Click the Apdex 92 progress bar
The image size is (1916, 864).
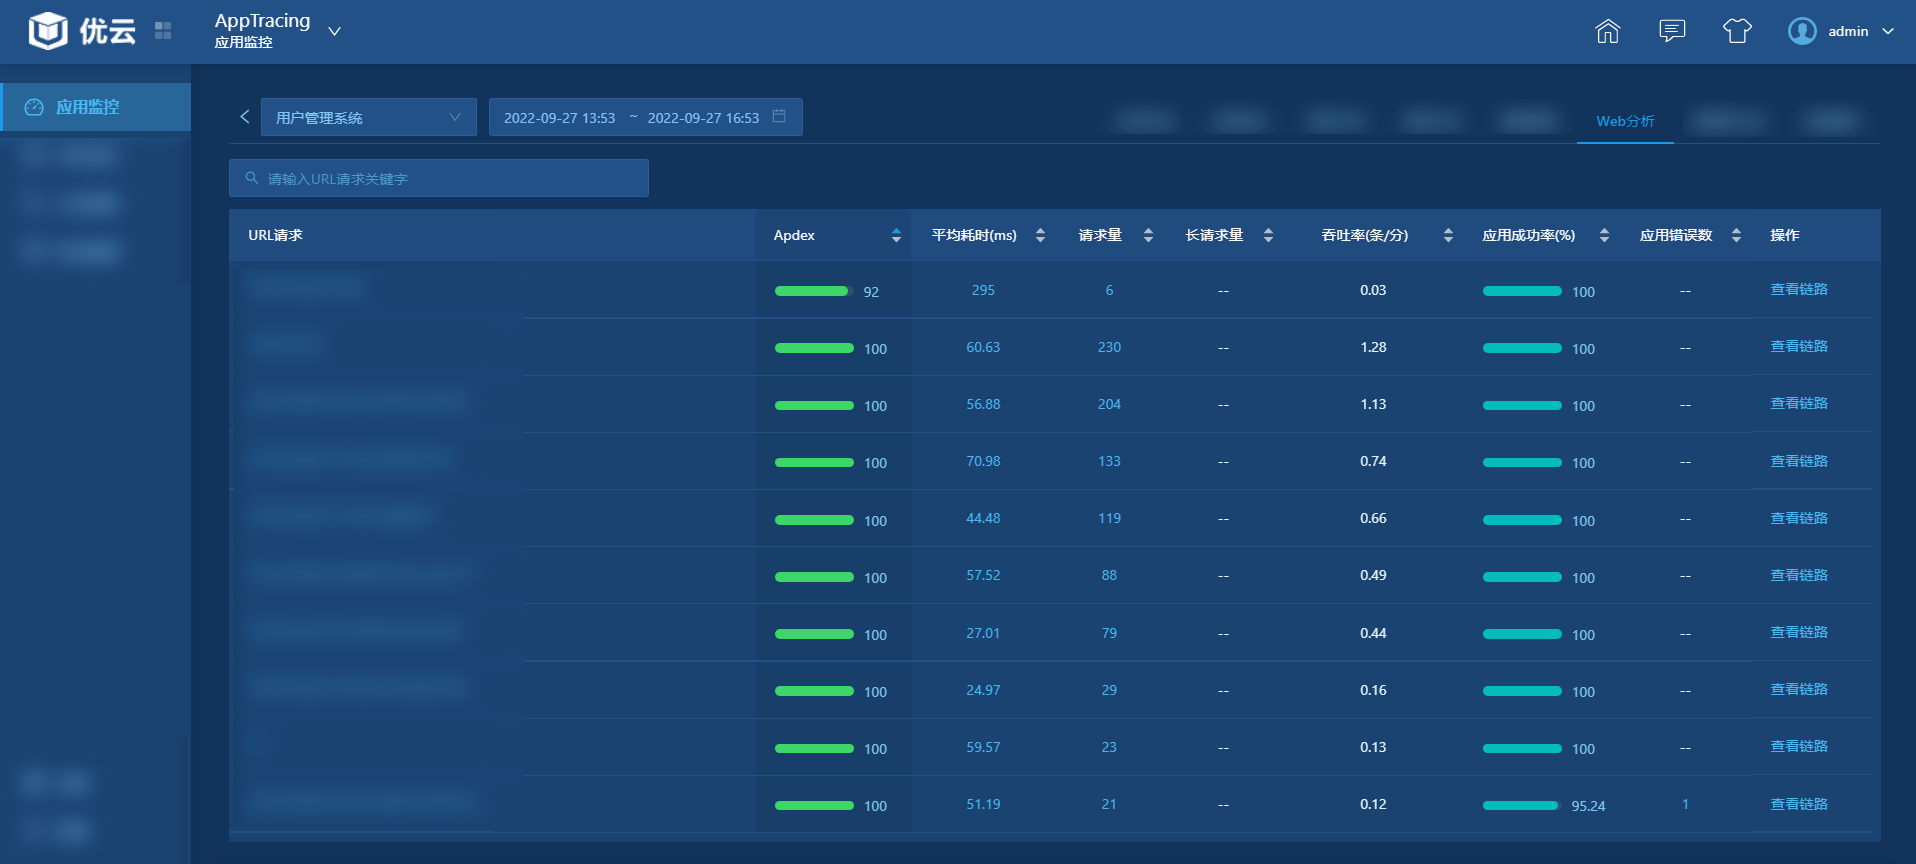coord(813,291)
